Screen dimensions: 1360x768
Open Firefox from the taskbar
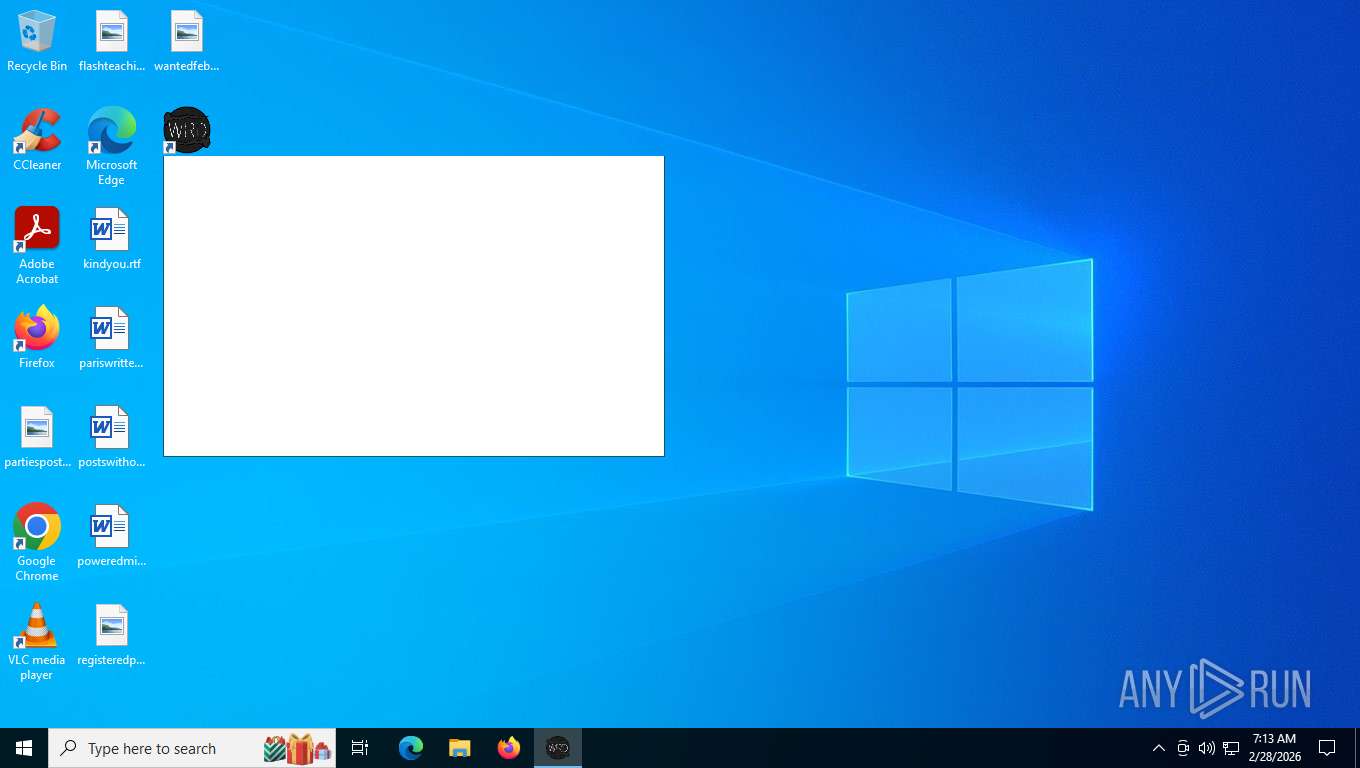point(509,748)
